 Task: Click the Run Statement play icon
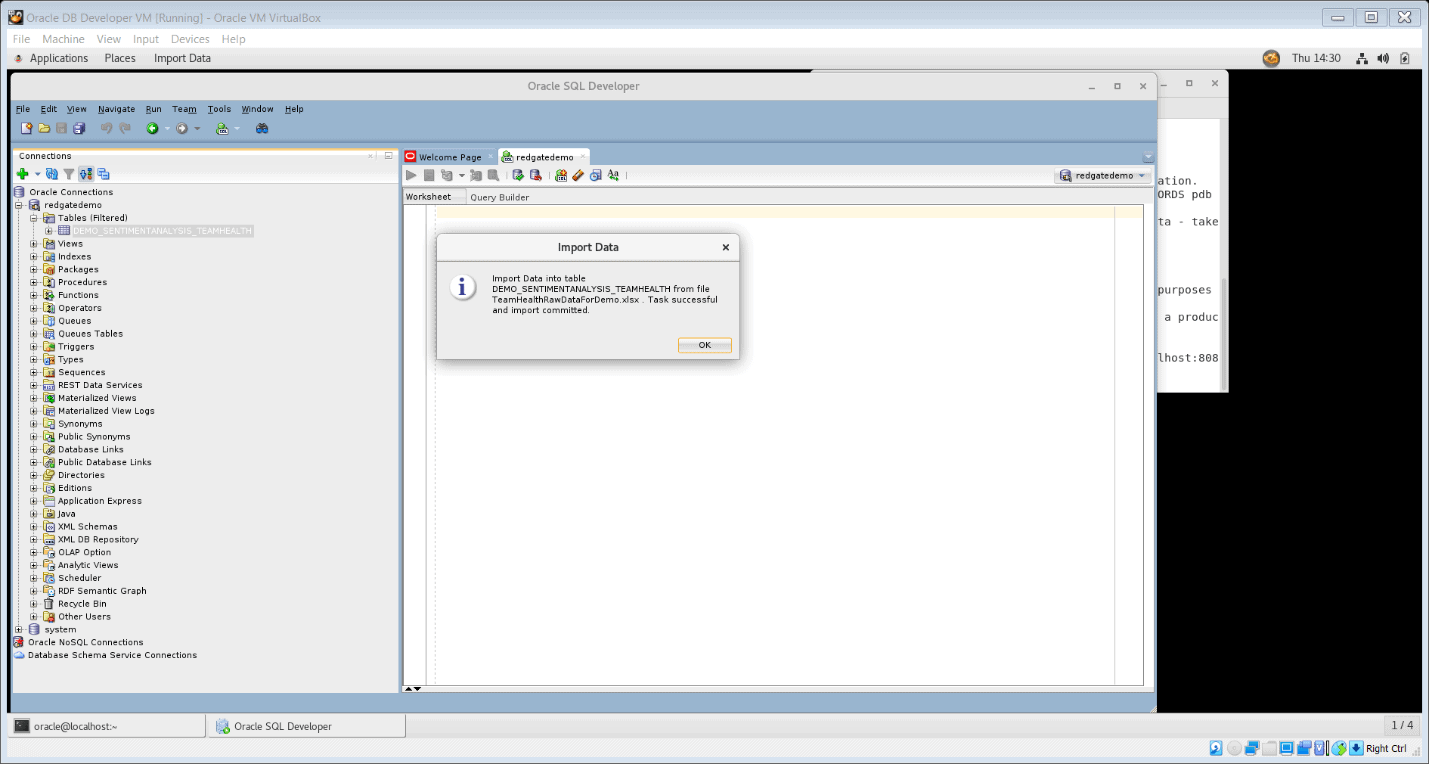[x=411, y=175]
